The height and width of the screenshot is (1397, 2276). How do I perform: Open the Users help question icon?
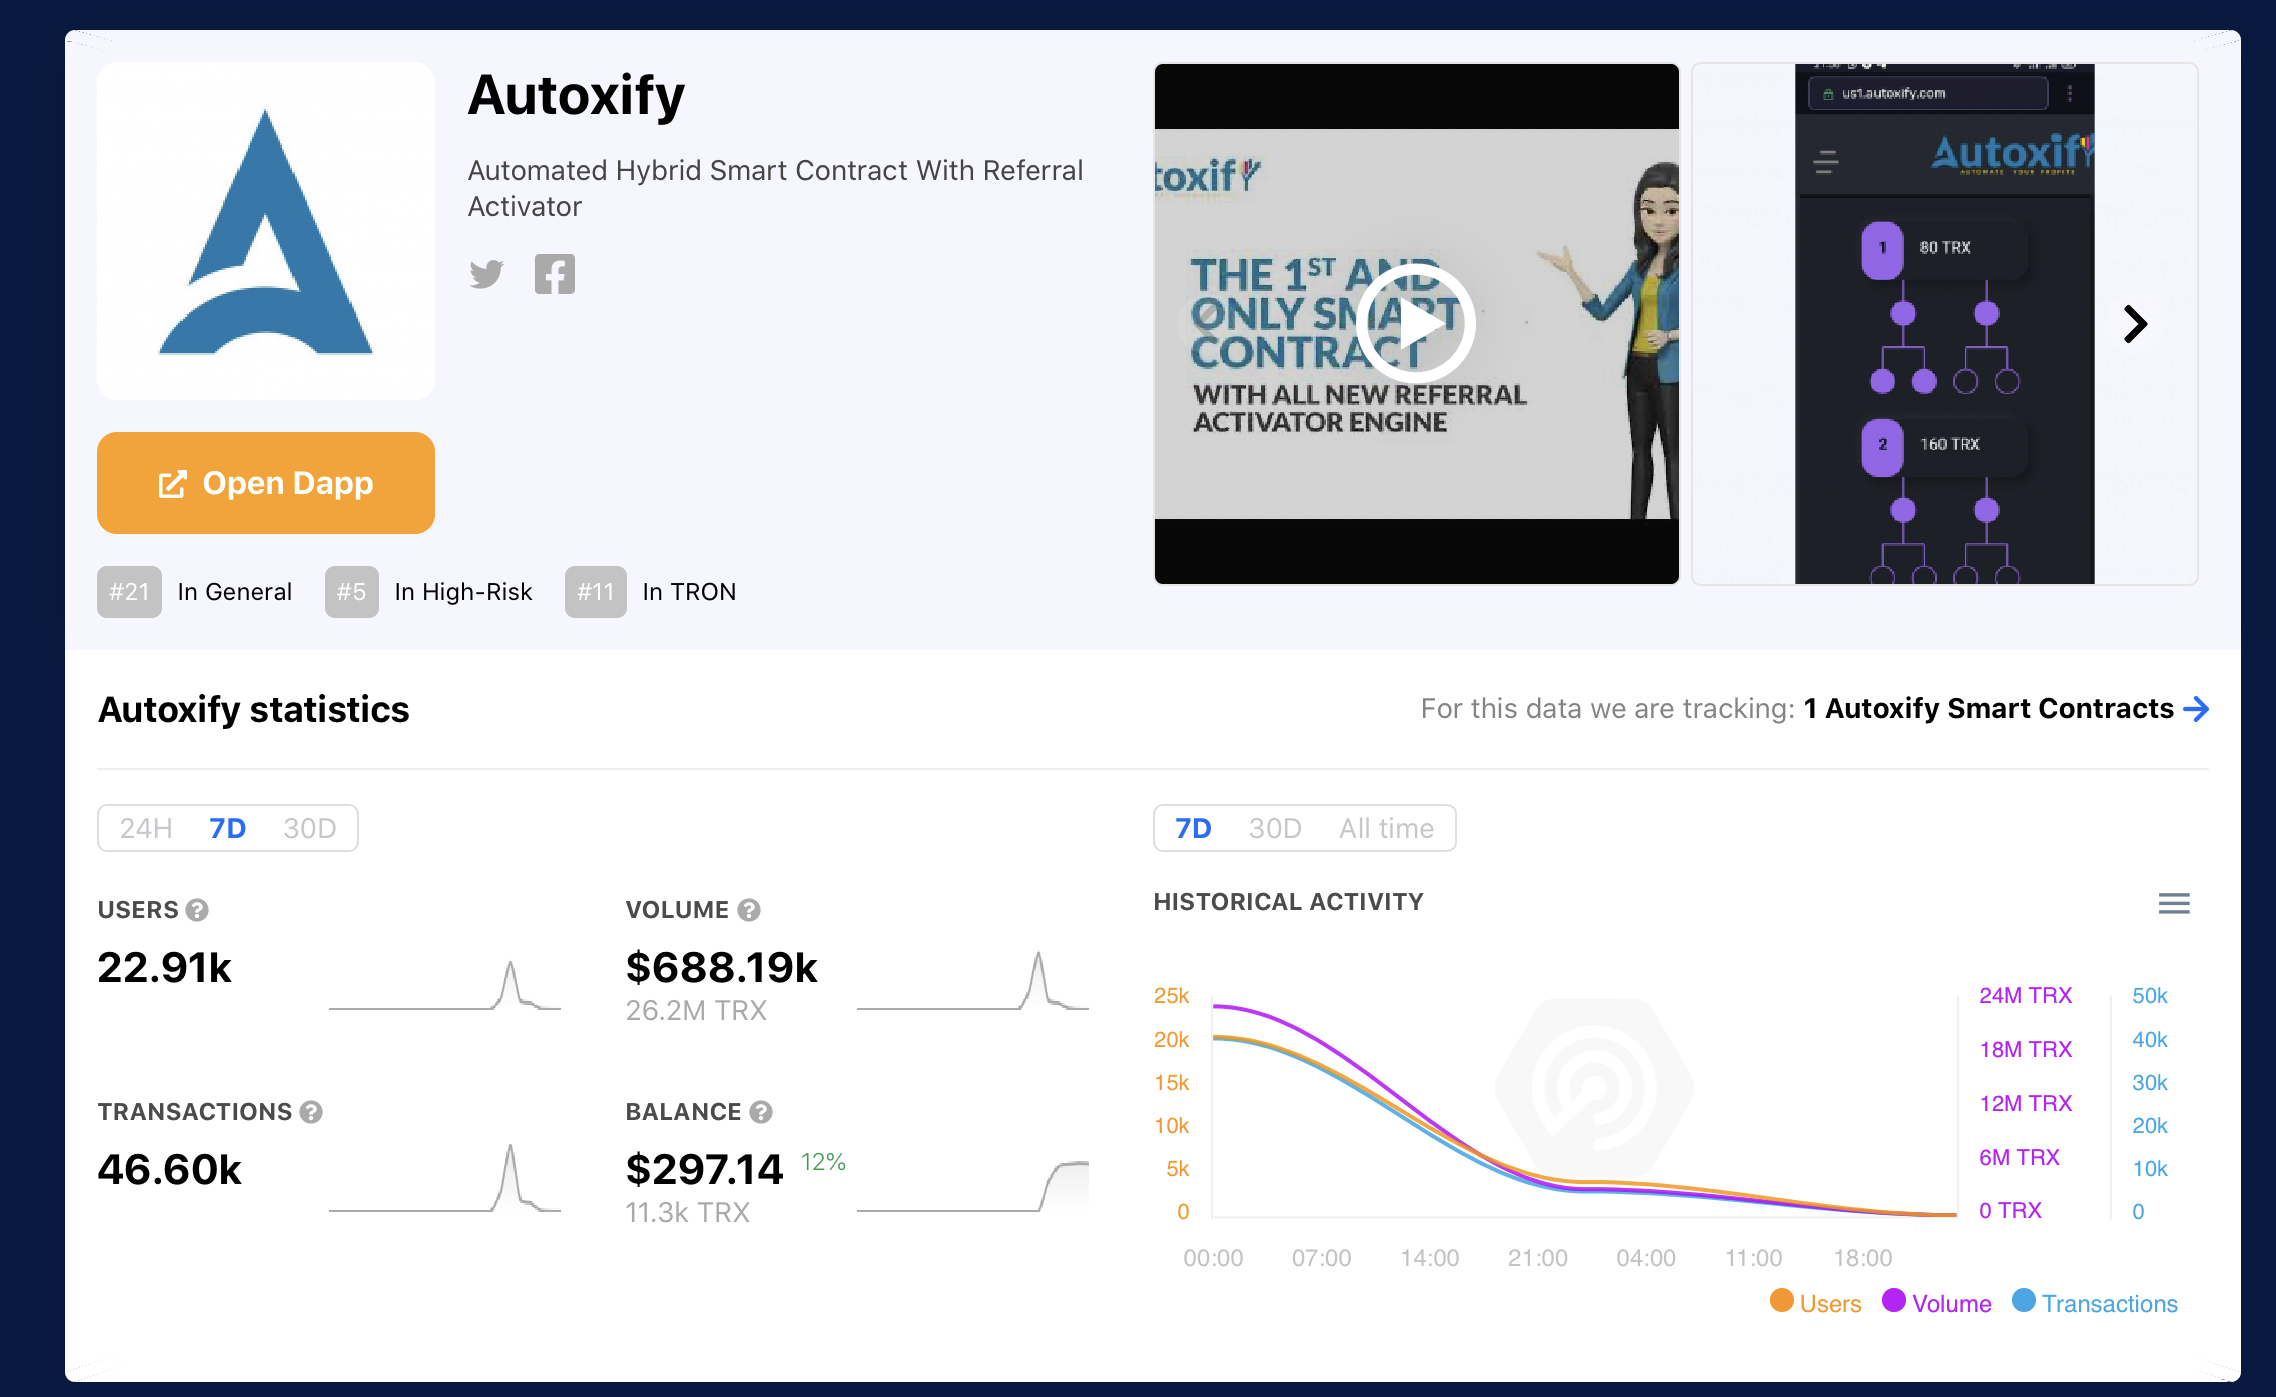[197, 910]
